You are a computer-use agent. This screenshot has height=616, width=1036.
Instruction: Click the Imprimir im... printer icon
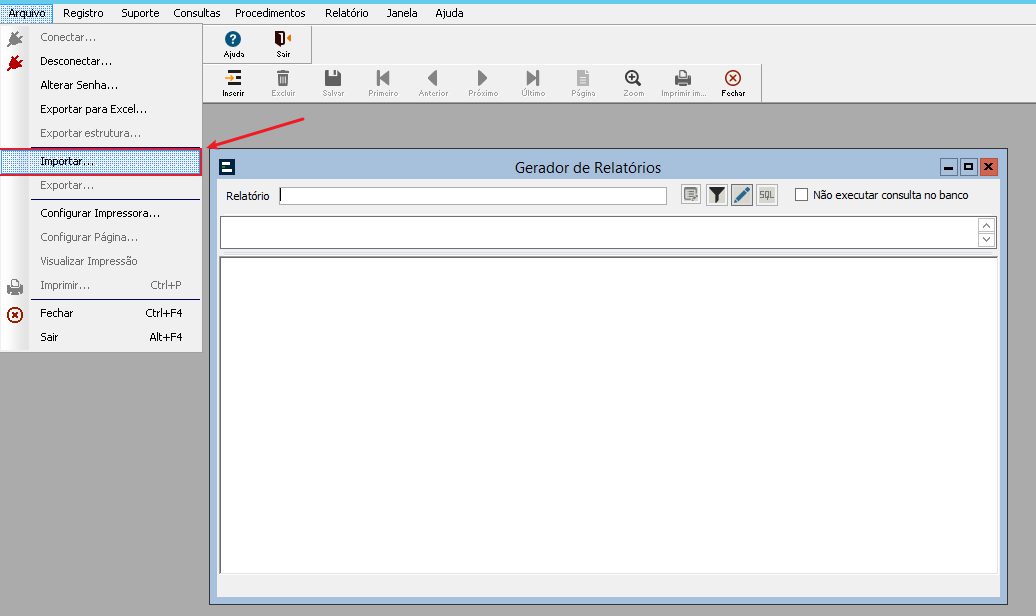click(x=683, y=78)
